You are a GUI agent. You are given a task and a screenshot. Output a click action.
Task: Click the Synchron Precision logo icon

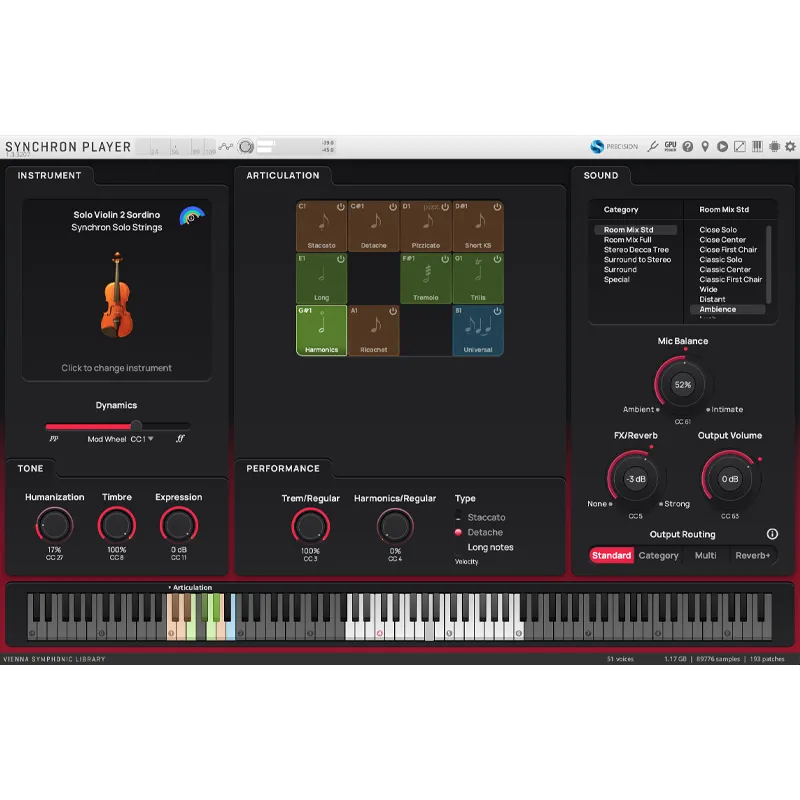[597, 147]
